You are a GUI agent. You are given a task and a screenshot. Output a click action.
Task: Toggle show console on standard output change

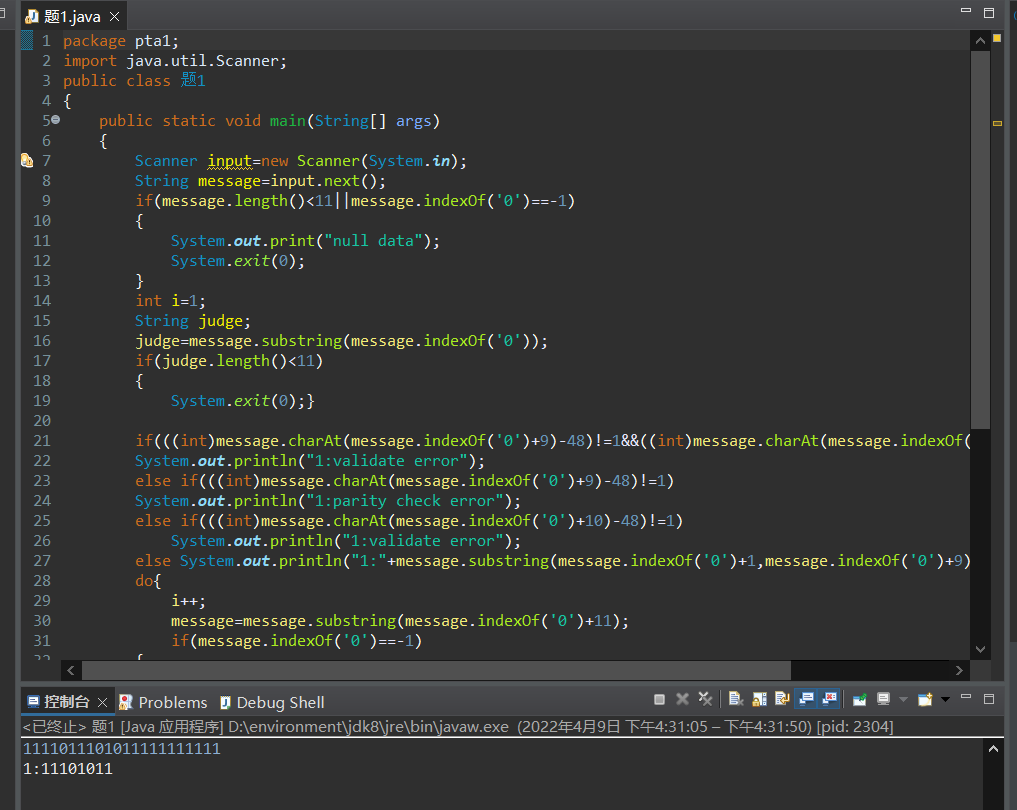coord(806,700)
